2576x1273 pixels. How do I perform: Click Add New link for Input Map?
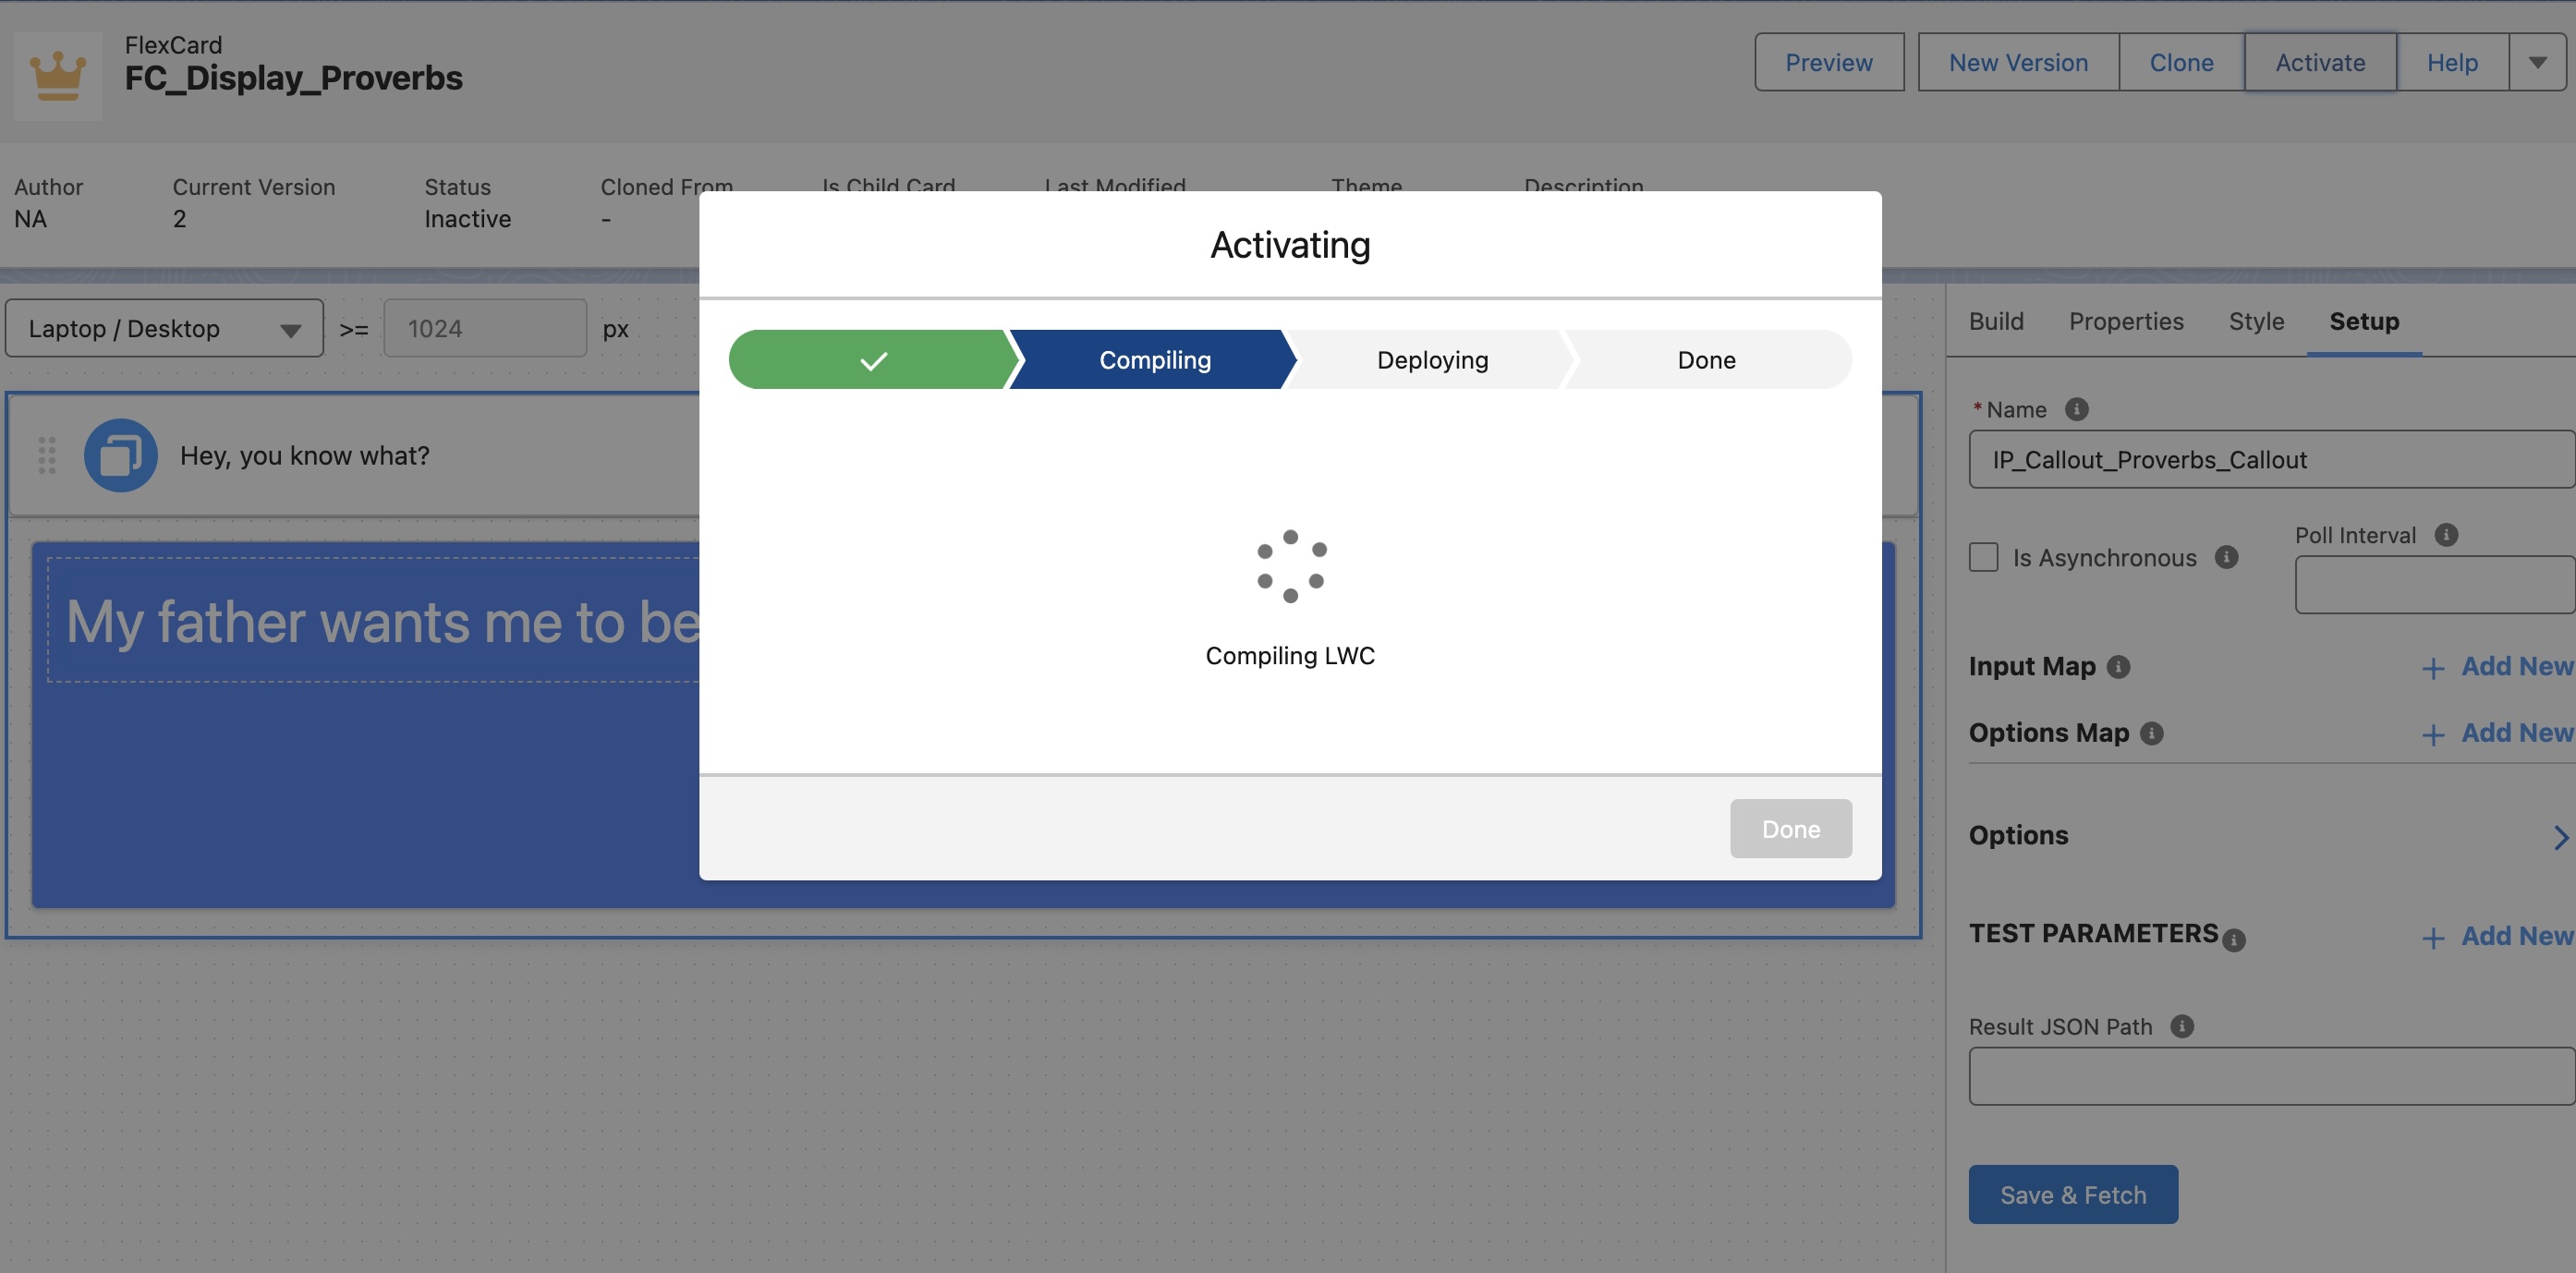click(2517, 666)
